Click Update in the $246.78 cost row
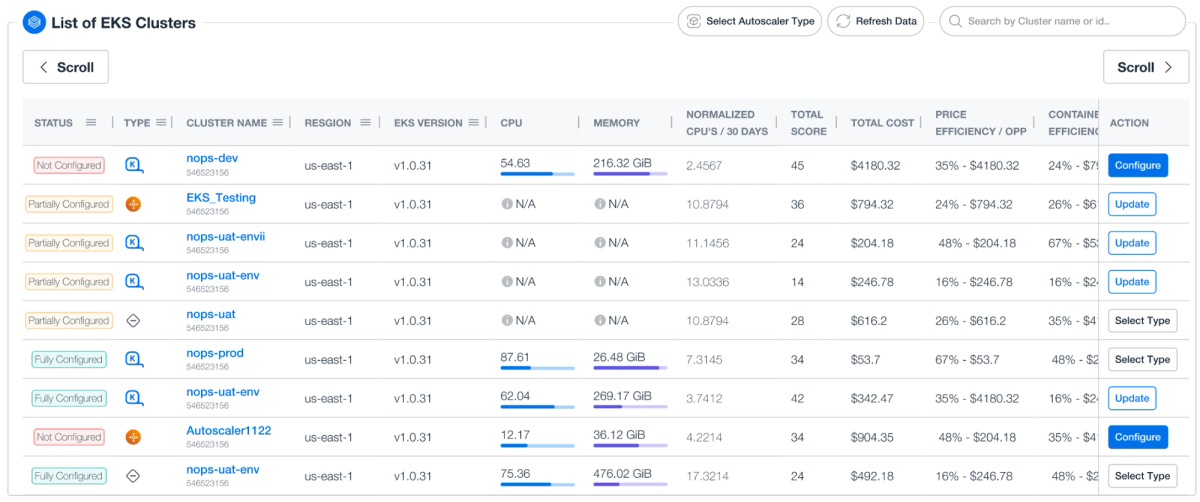This screenshot has width=1200, height=502. pyautogui.click(x=1132, y=282)
